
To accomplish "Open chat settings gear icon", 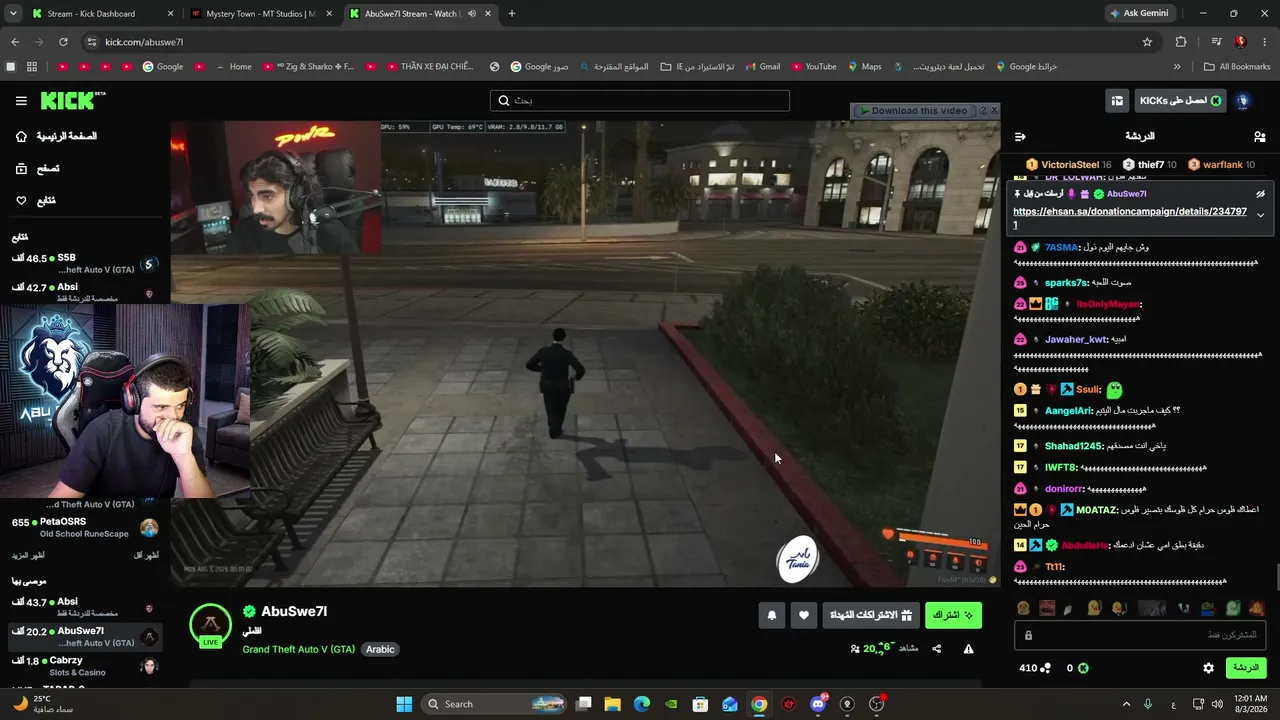I will (1208, 668).
